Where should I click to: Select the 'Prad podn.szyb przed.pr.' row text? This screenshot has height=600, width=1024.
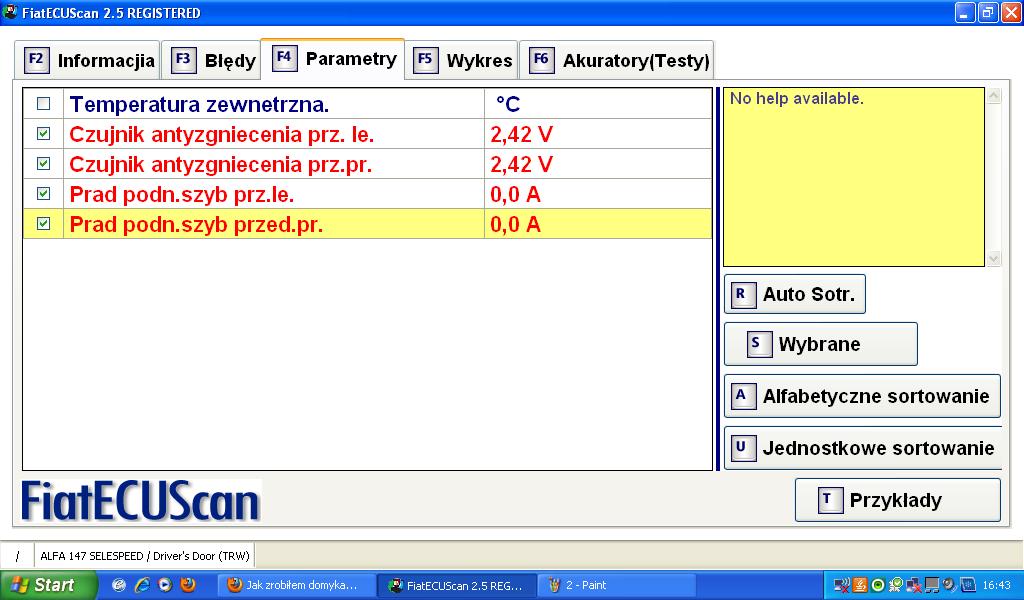[x=196, y=225]
